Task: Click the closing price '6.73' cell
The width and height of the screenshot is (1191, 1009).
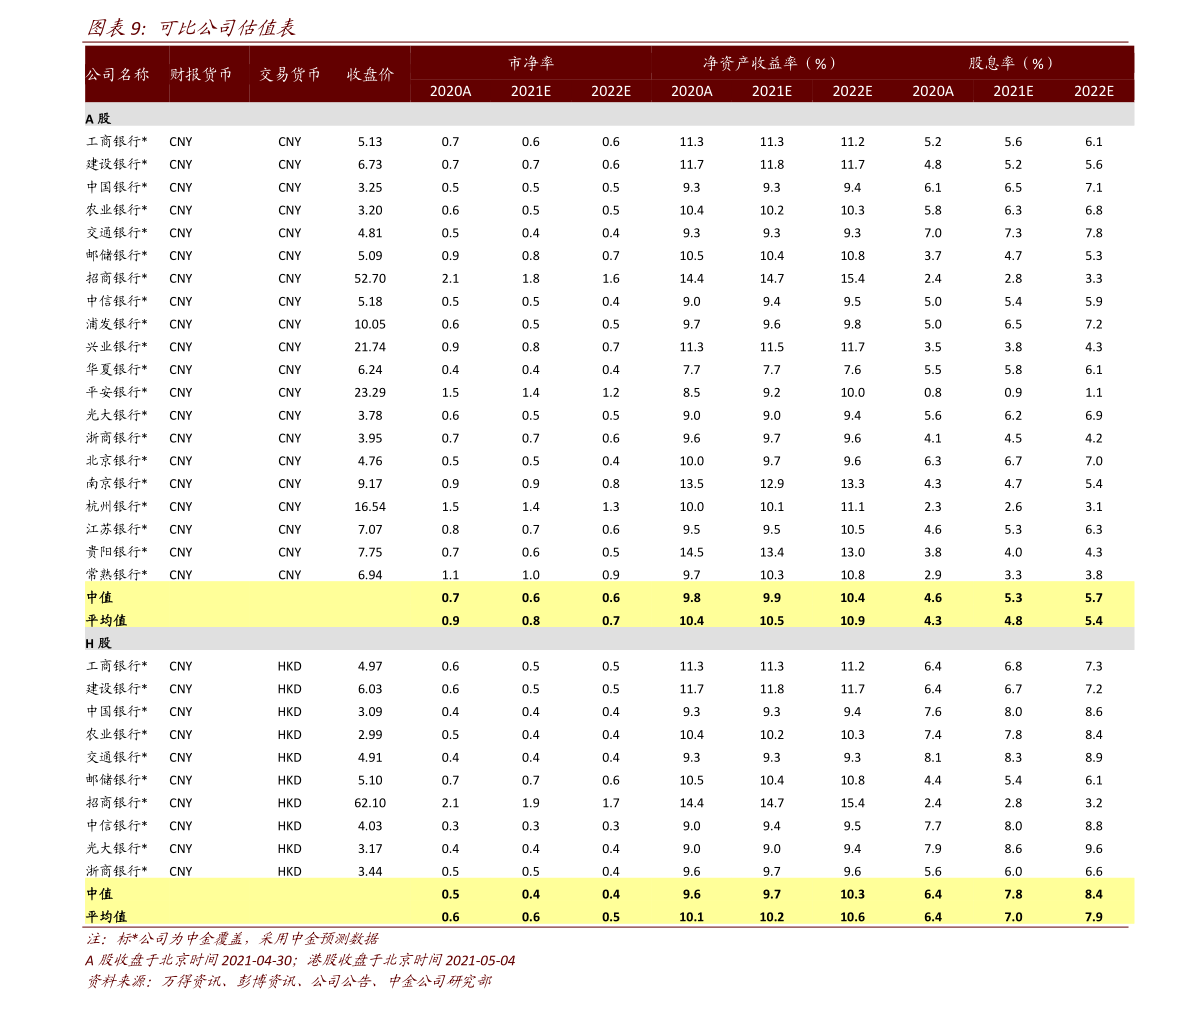Action: 370,165
